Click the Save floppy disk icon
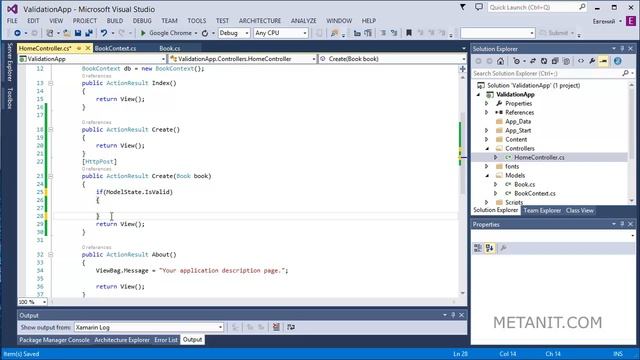The width and height of the screenshot is (640, 360). (x=78, y=33)
